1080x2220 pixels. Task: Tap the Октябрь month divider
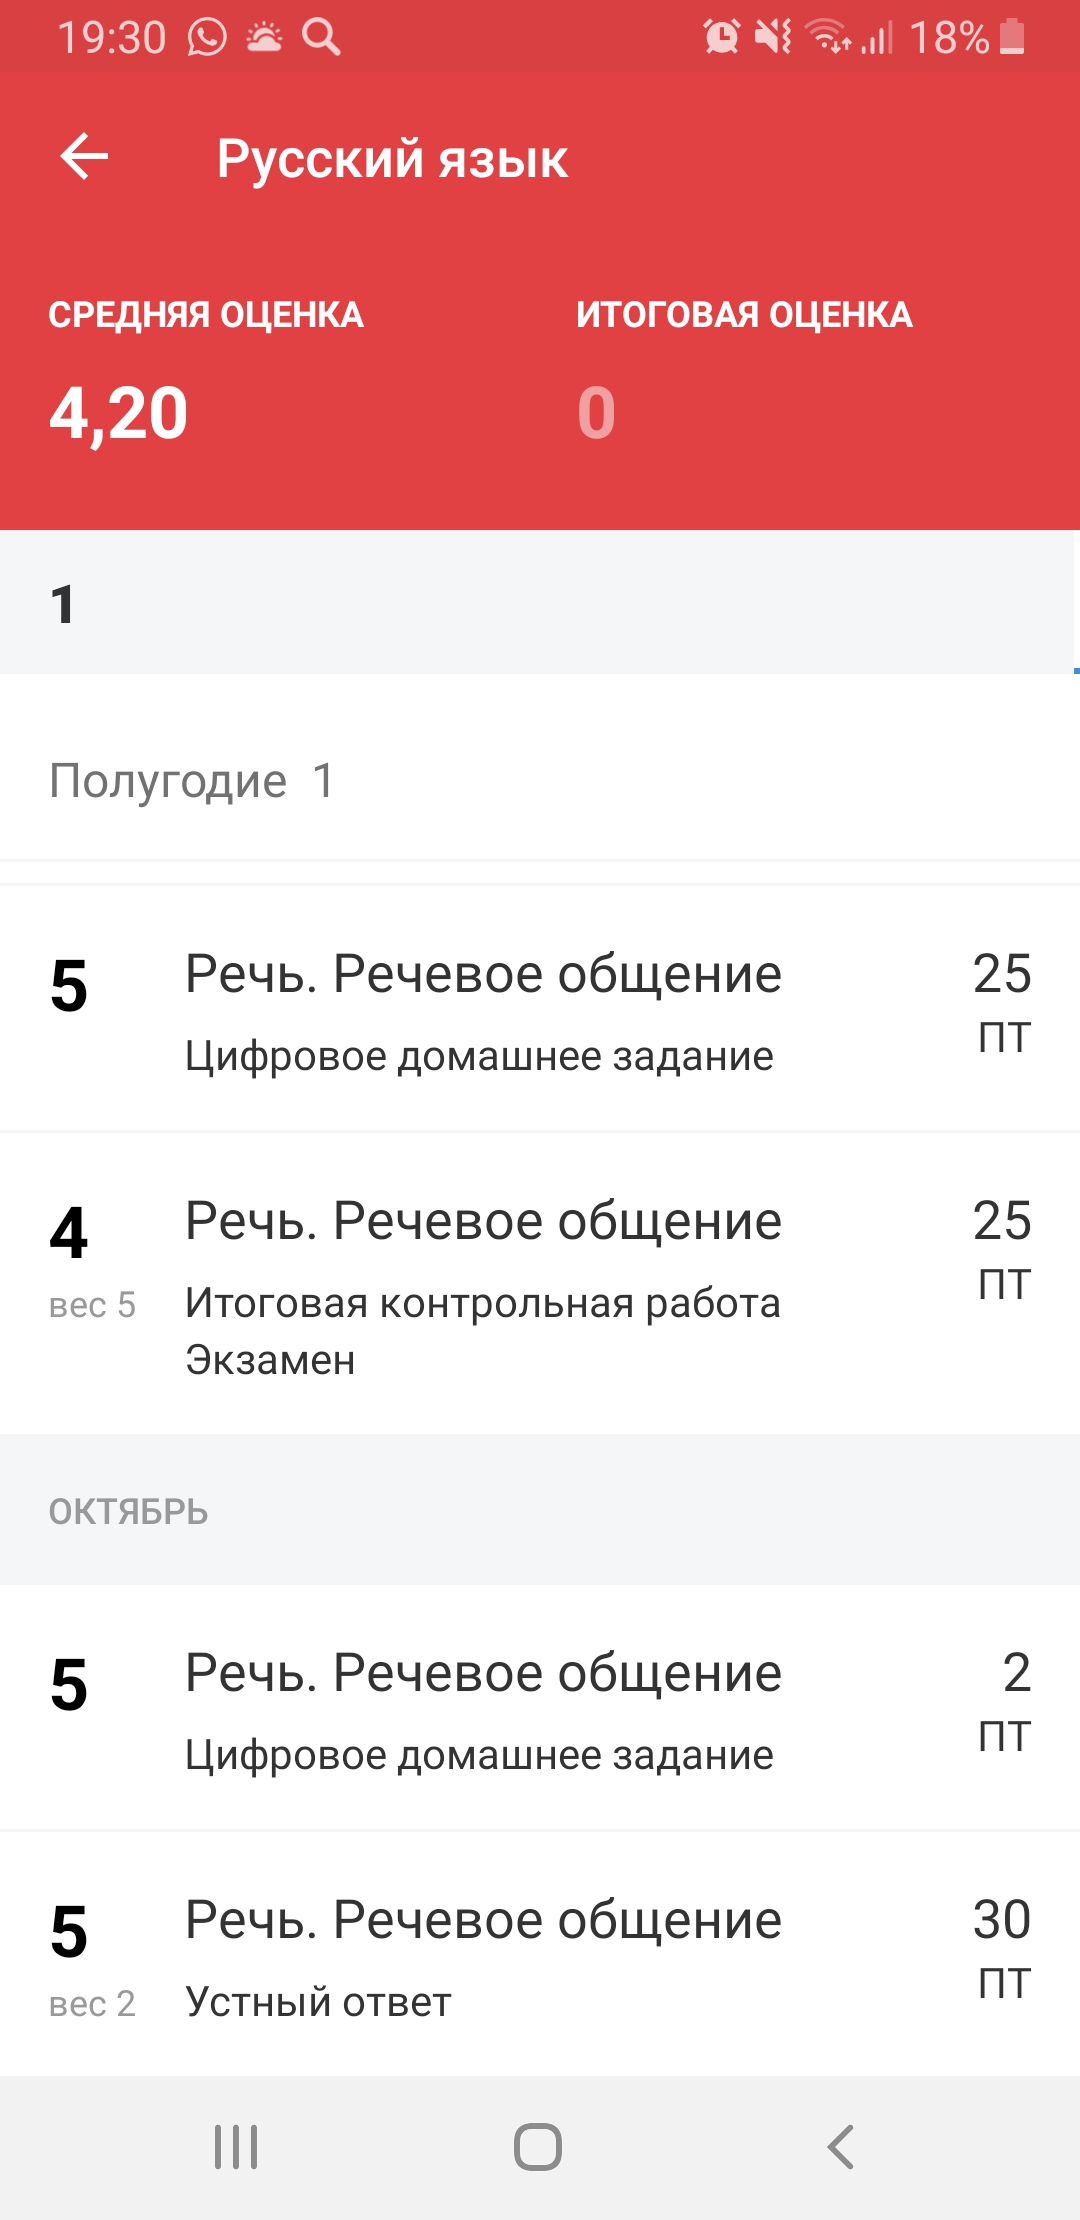[x=129, y=1511]
